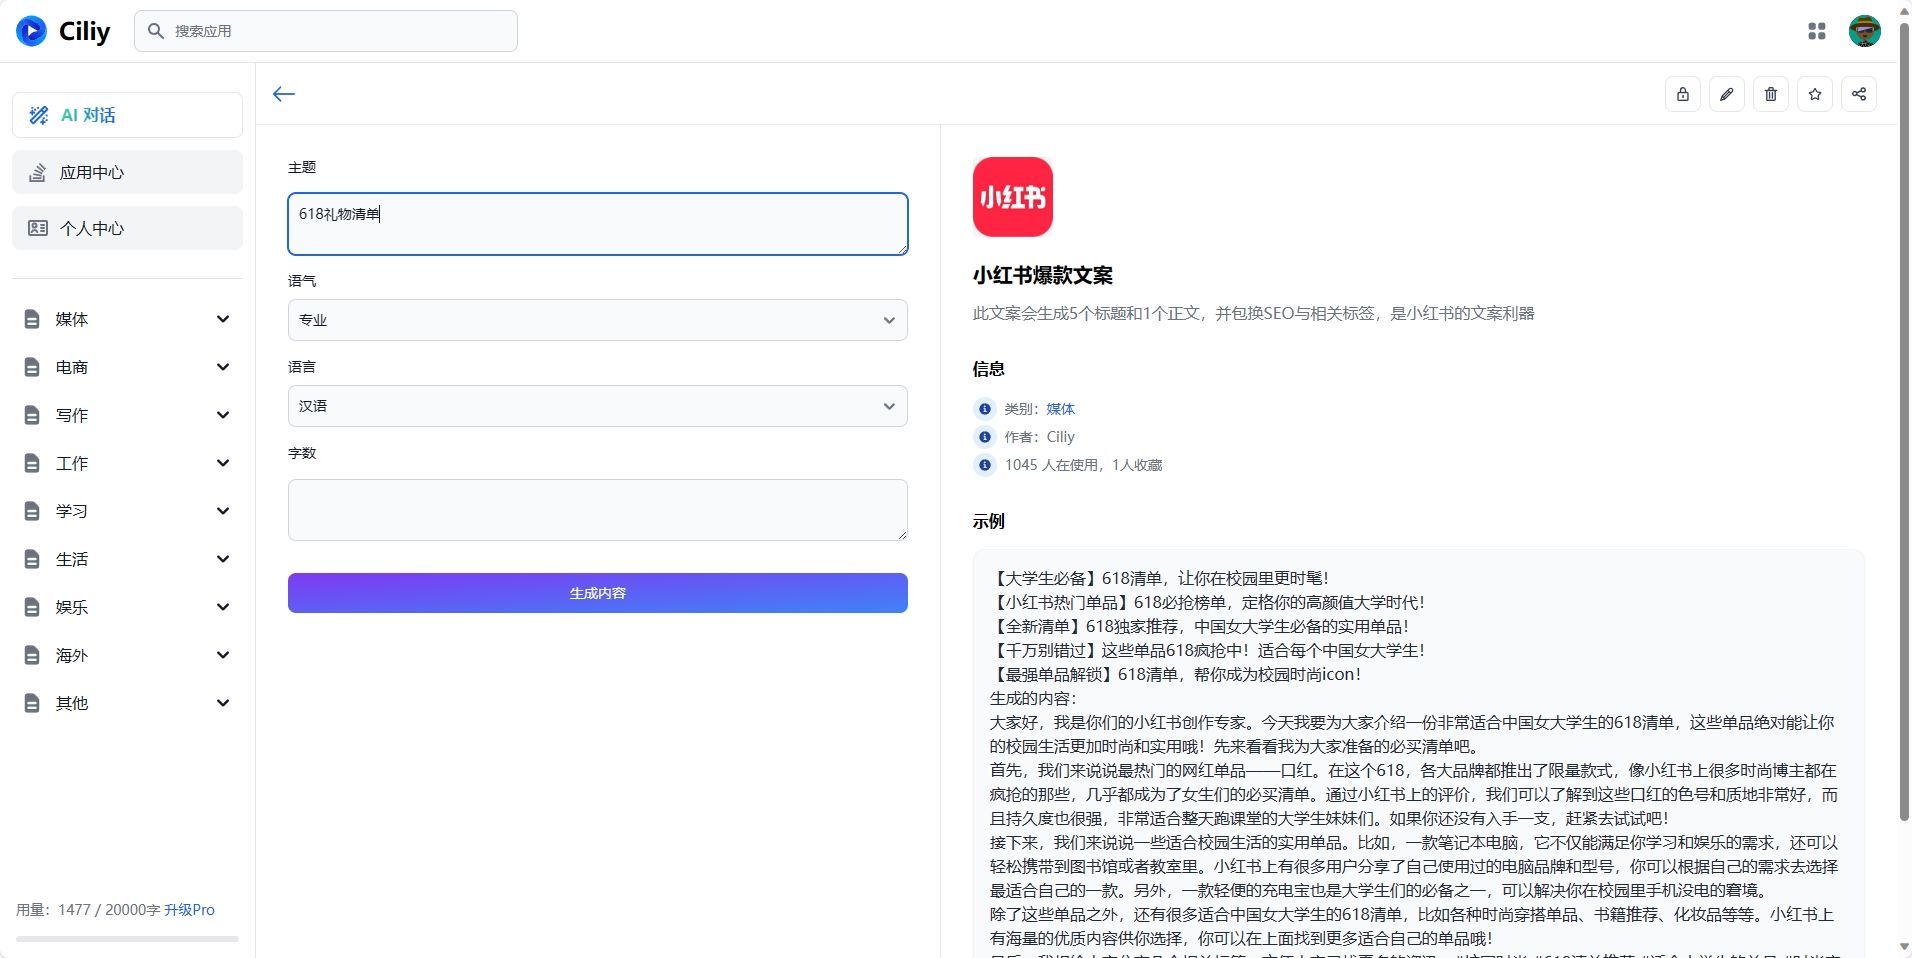Expand the 海外 category chevron
Image resolution: width=1912 pixels, height=958 pixels.
(x=223, y=655)
